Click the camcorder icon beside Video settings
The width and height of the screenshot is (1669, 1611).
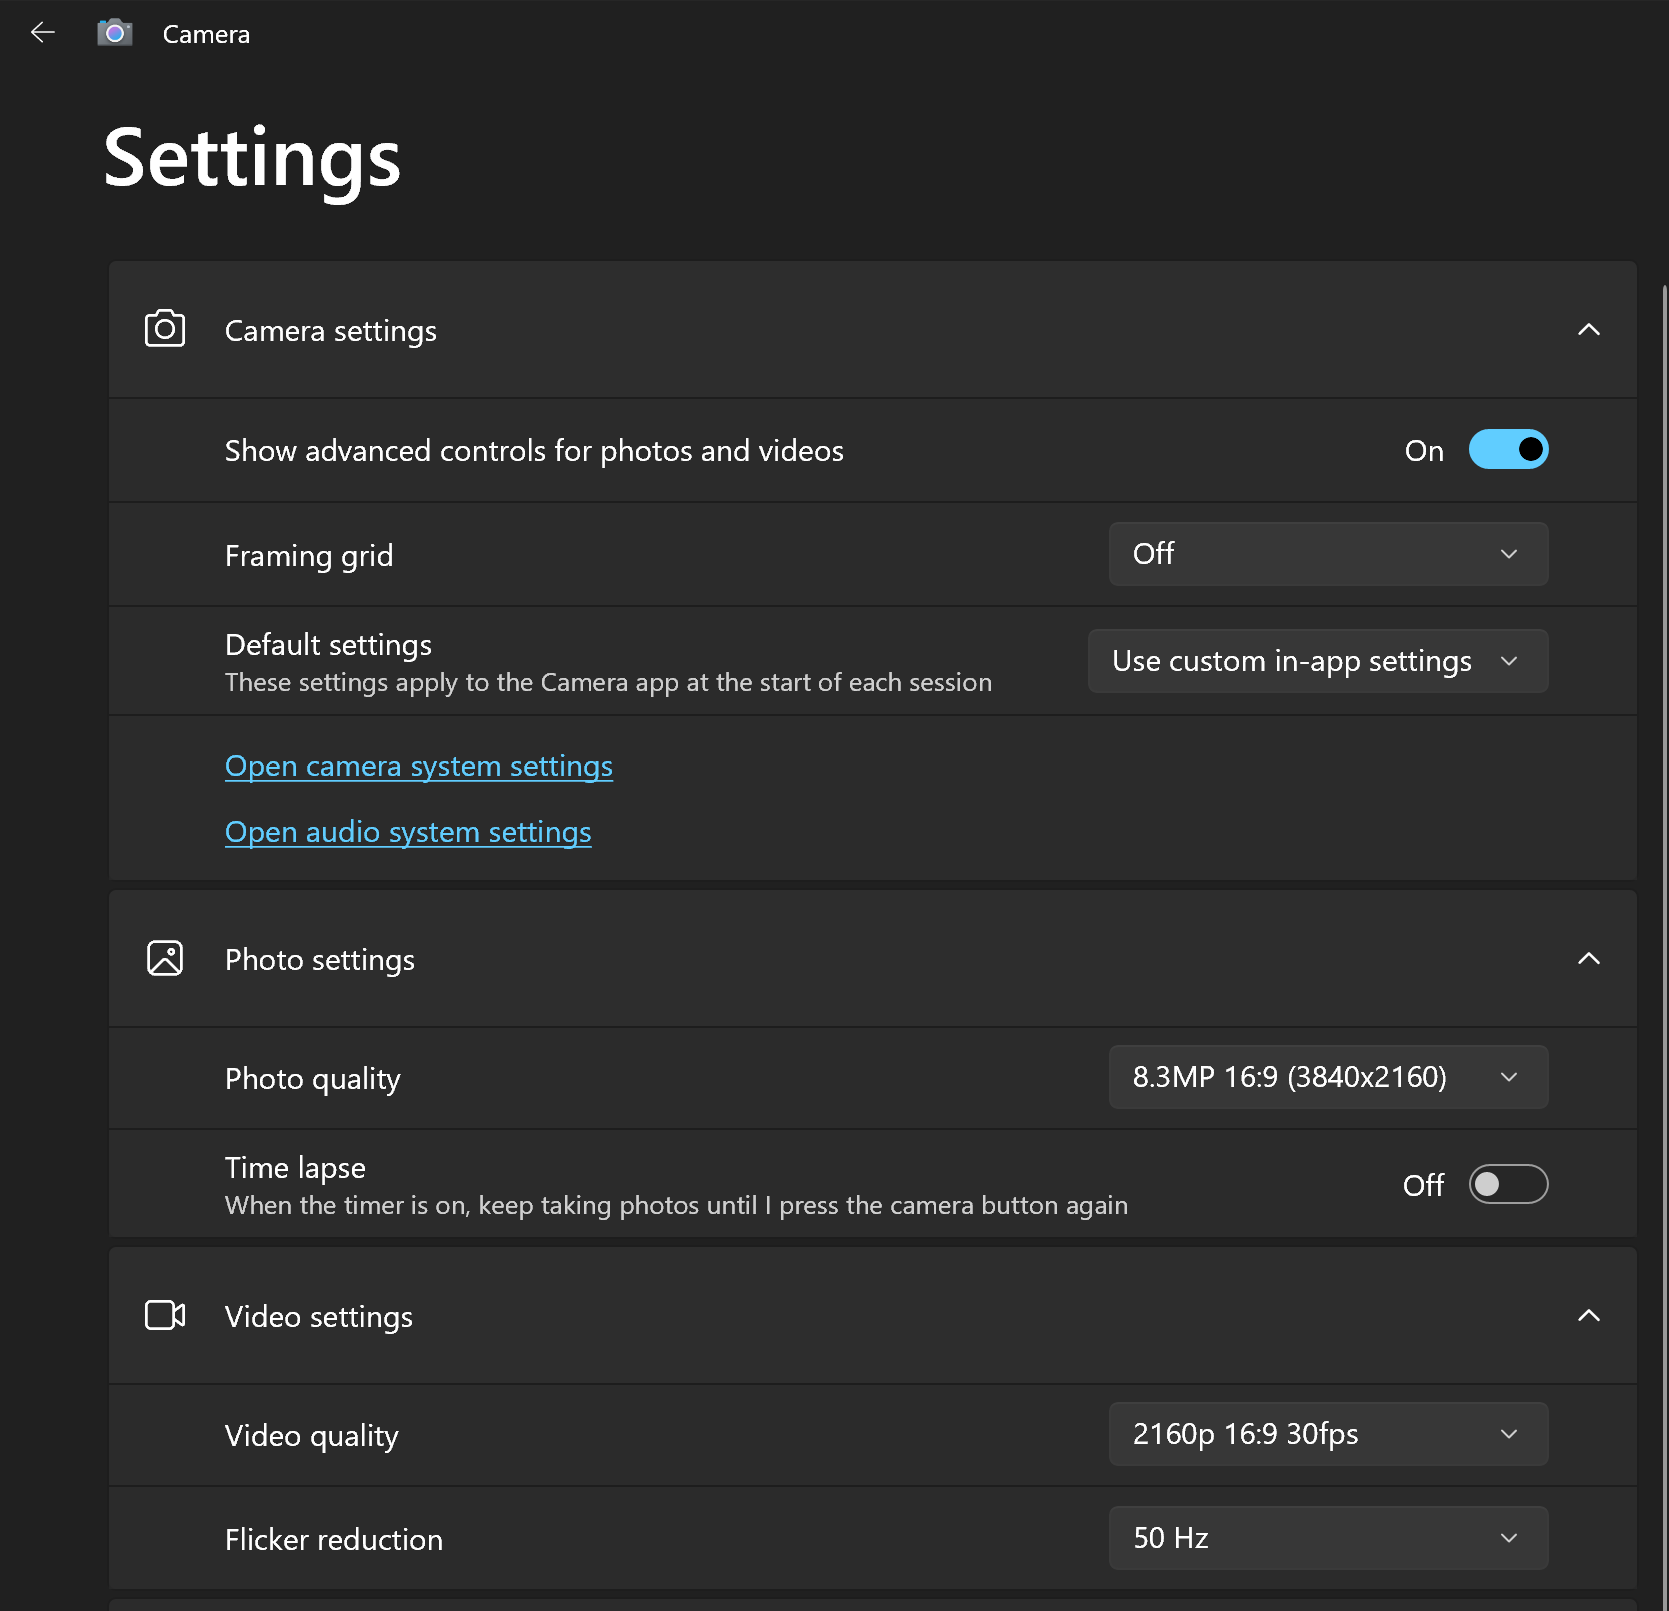[165, 1315]
